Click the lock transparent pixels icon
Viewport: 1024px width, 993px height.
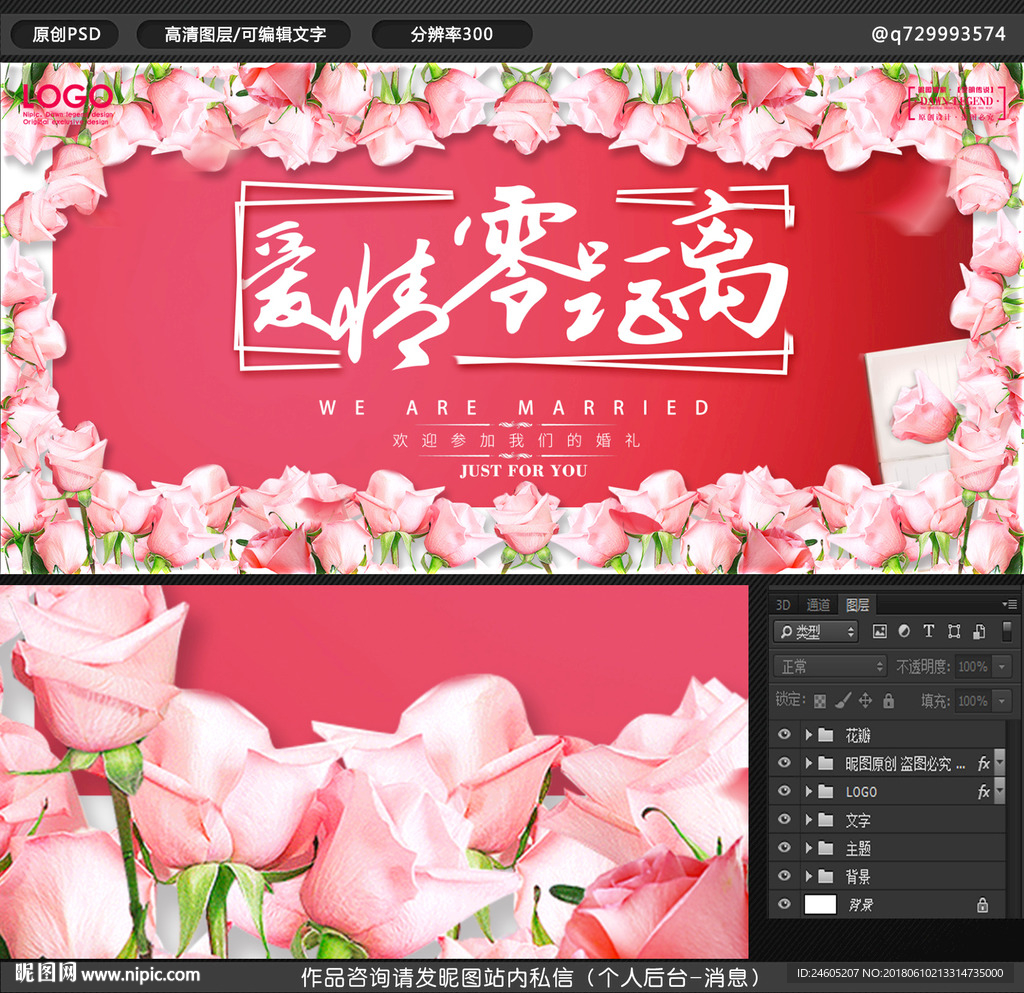(820, 700)
